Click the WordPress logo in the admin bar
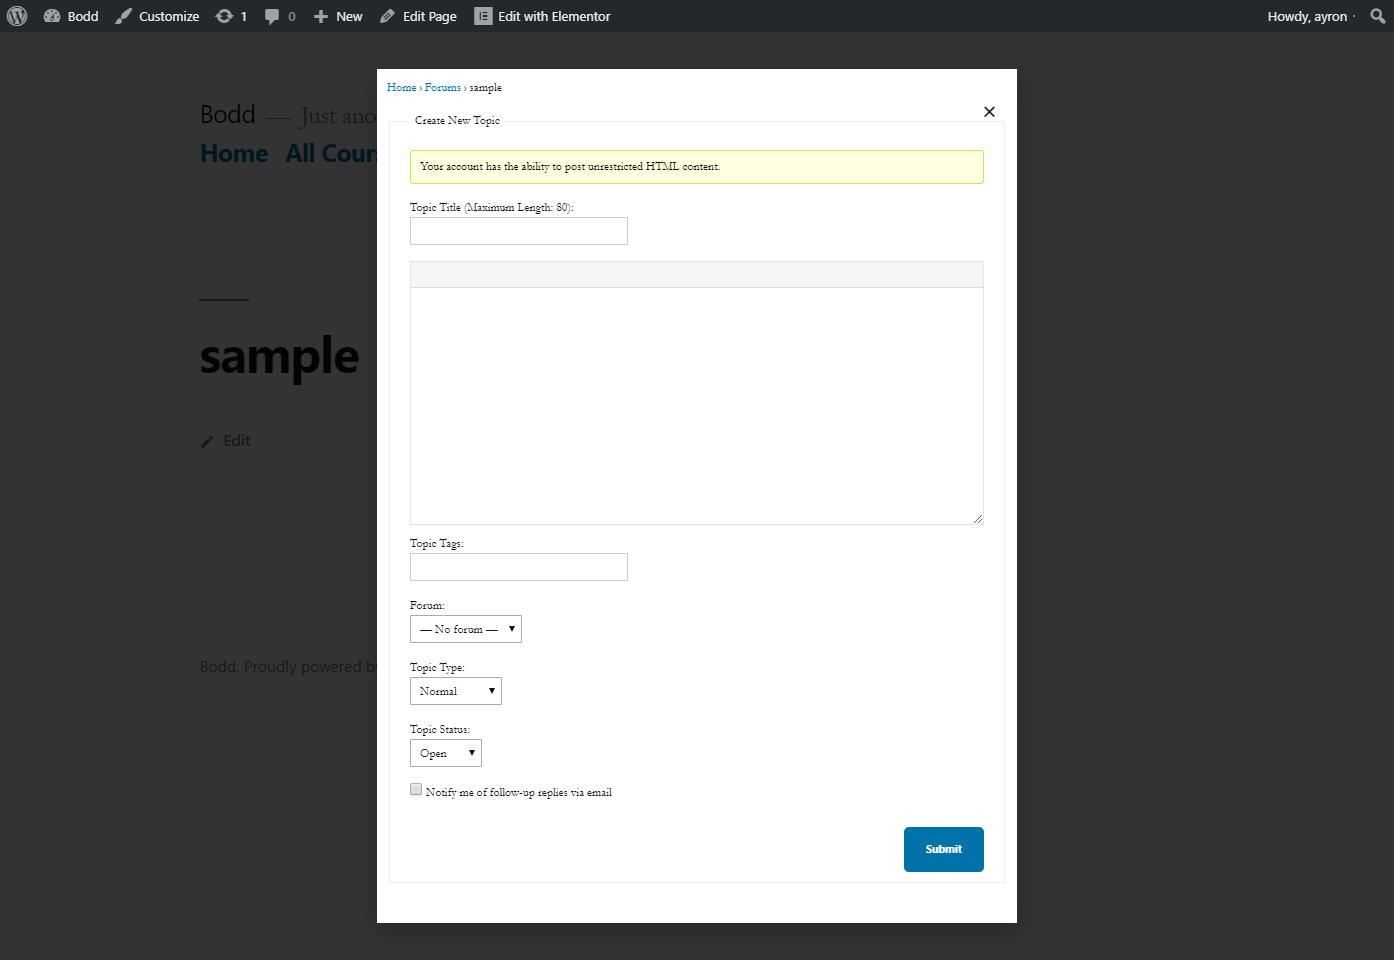This screenshot has height=960, width=1394. pyautogui.click(x=16, y=15)
